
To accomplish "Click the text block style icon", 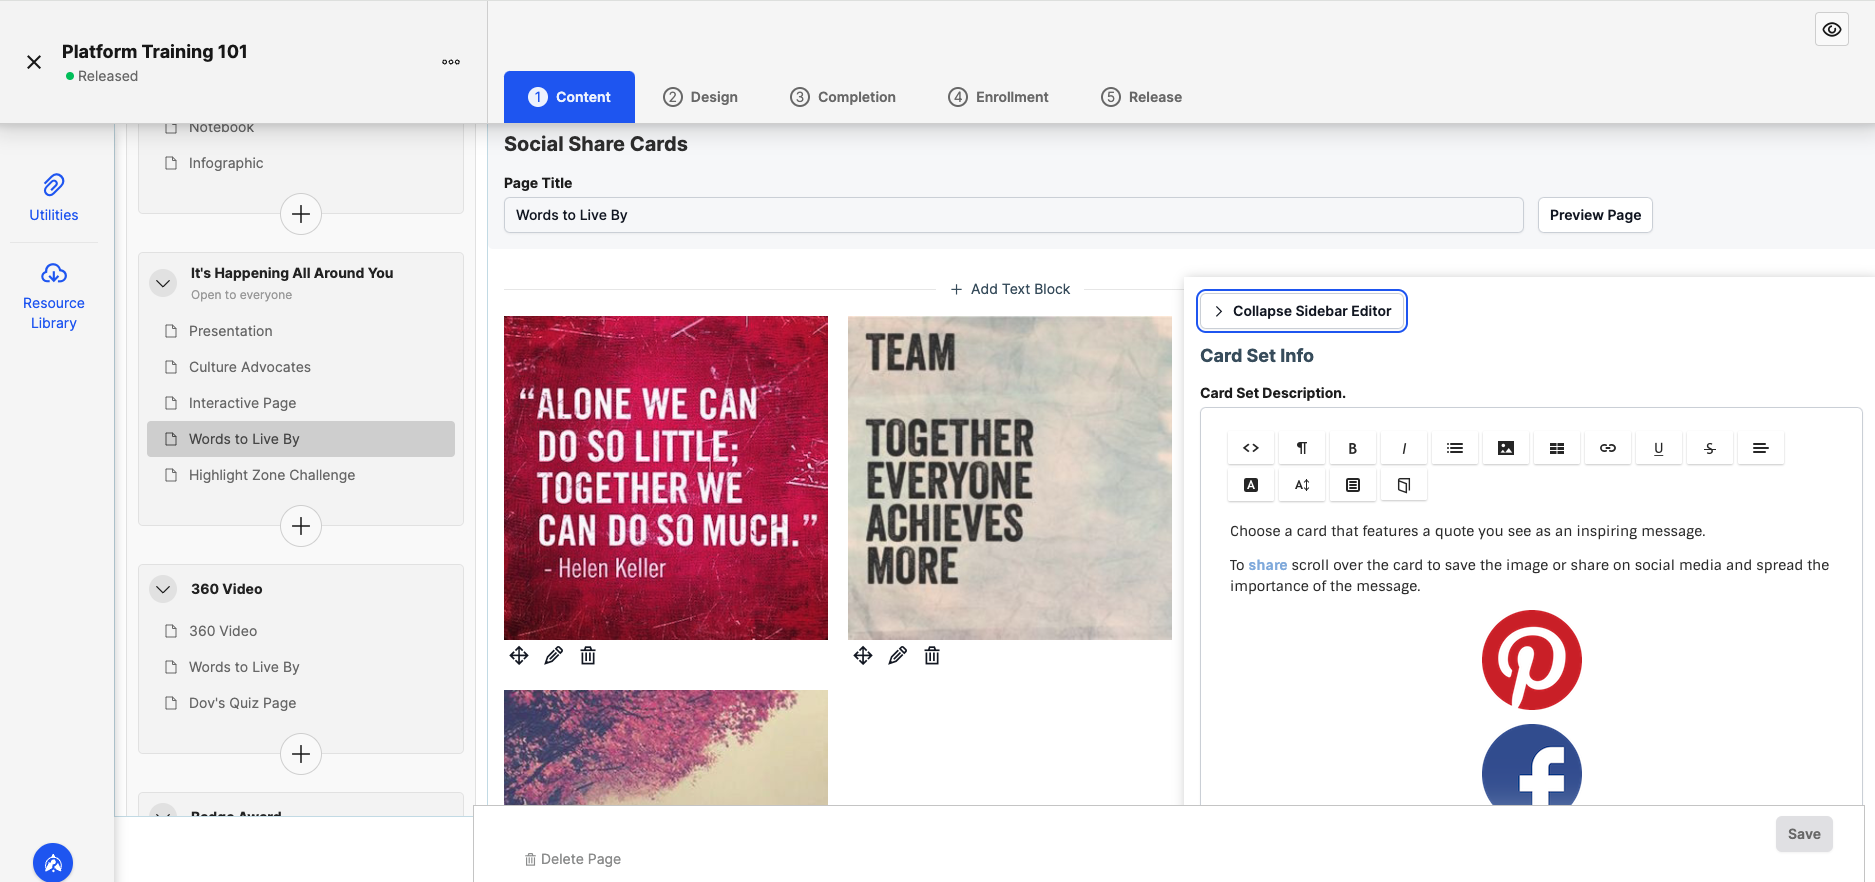I will click(x=1353, y=485).
